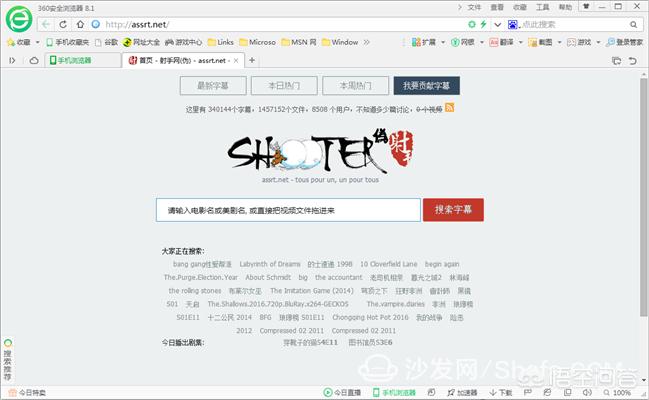Open the 谷歌 bookmark

tap(106, 42)
